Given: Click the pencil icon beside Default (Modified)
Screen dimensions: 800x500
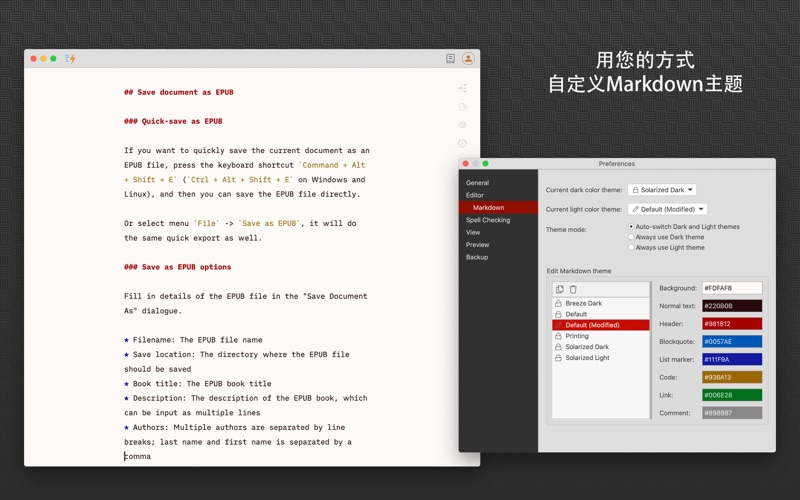Looking at the screenshot, I should (558, 325).
